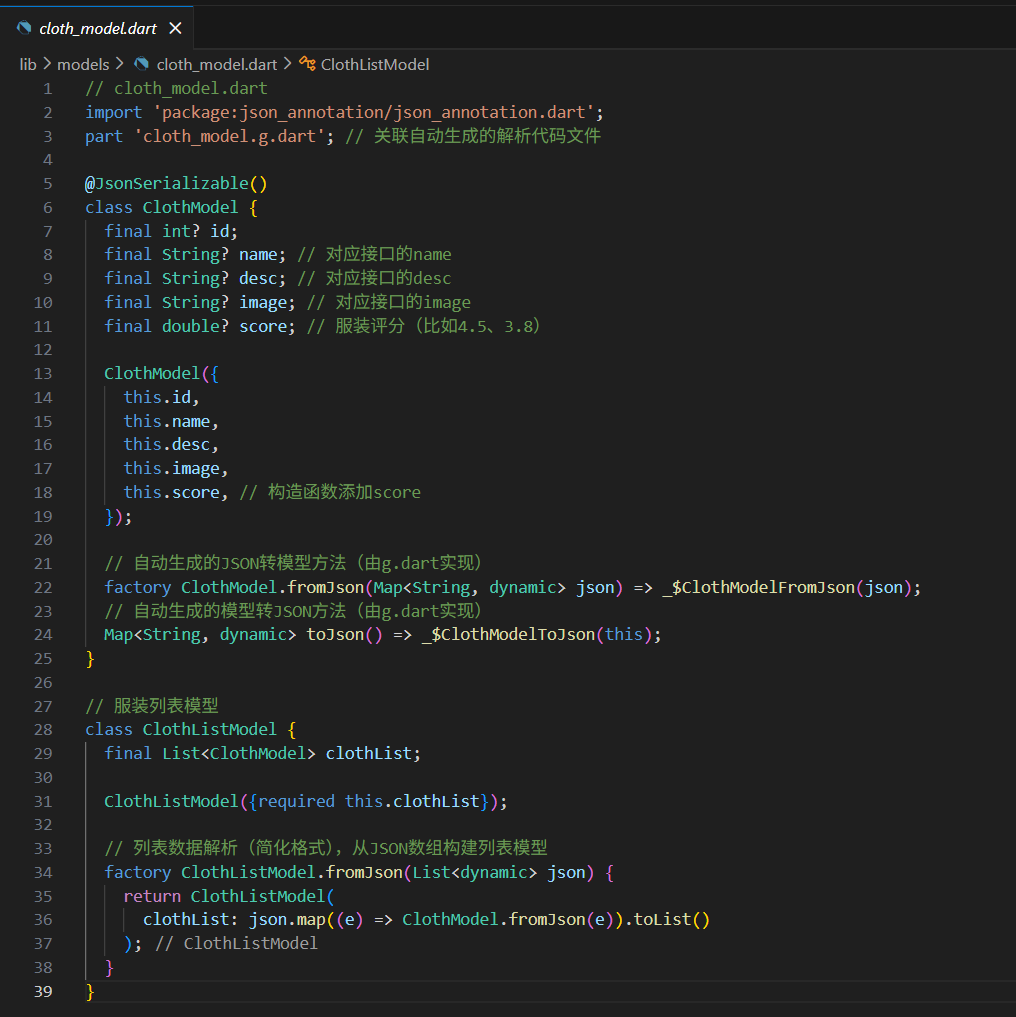Screen dimensions: 1016x1017
Task: Click the Dart file icon in tab
Action: [x=25, y=28]
